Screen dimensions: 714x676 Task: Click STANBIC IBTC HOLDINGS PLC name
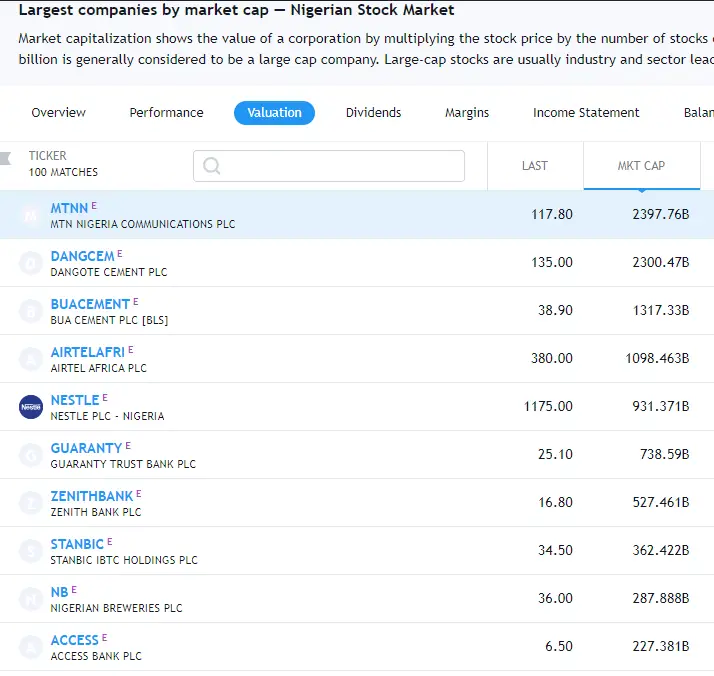[124, 560]
